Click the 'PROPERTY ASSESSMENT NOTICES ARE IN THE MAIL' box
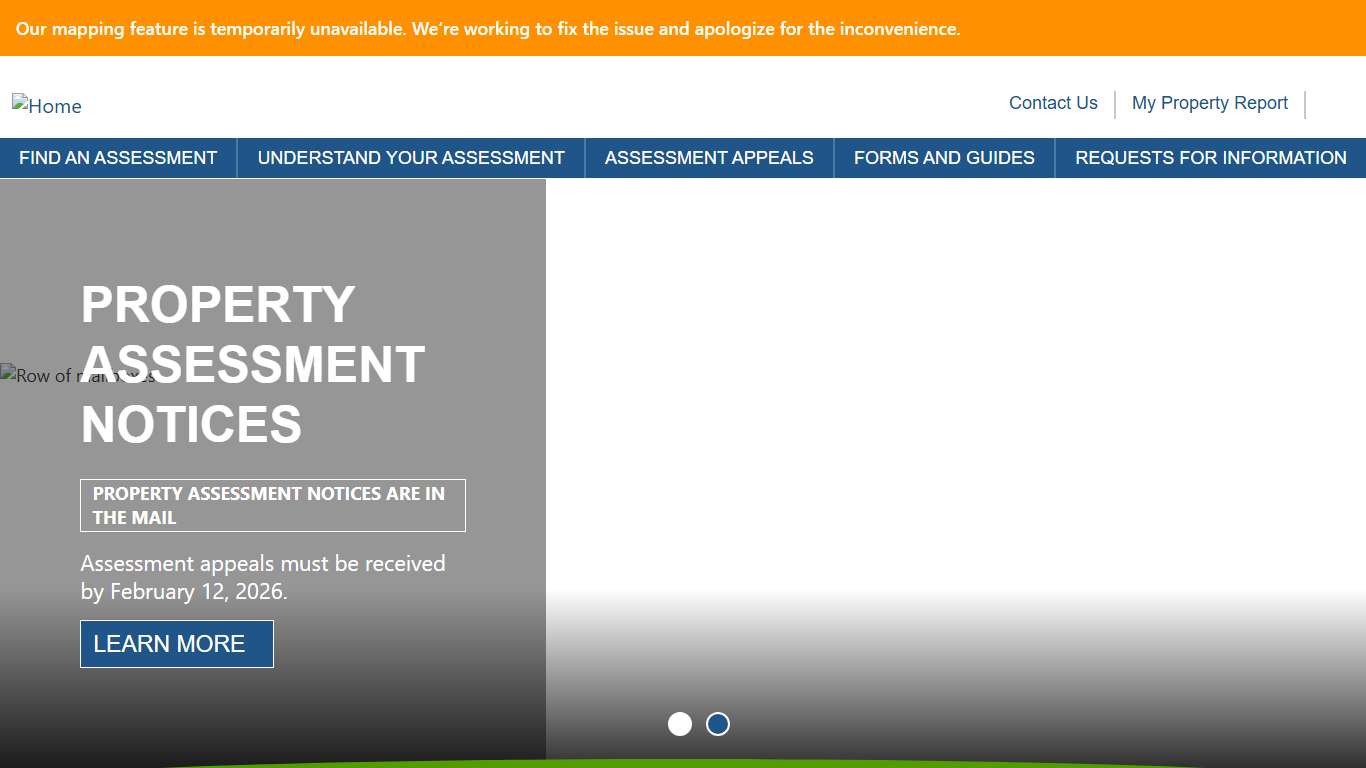Viewport: 1366px width, 768px height. click(273, 505)
